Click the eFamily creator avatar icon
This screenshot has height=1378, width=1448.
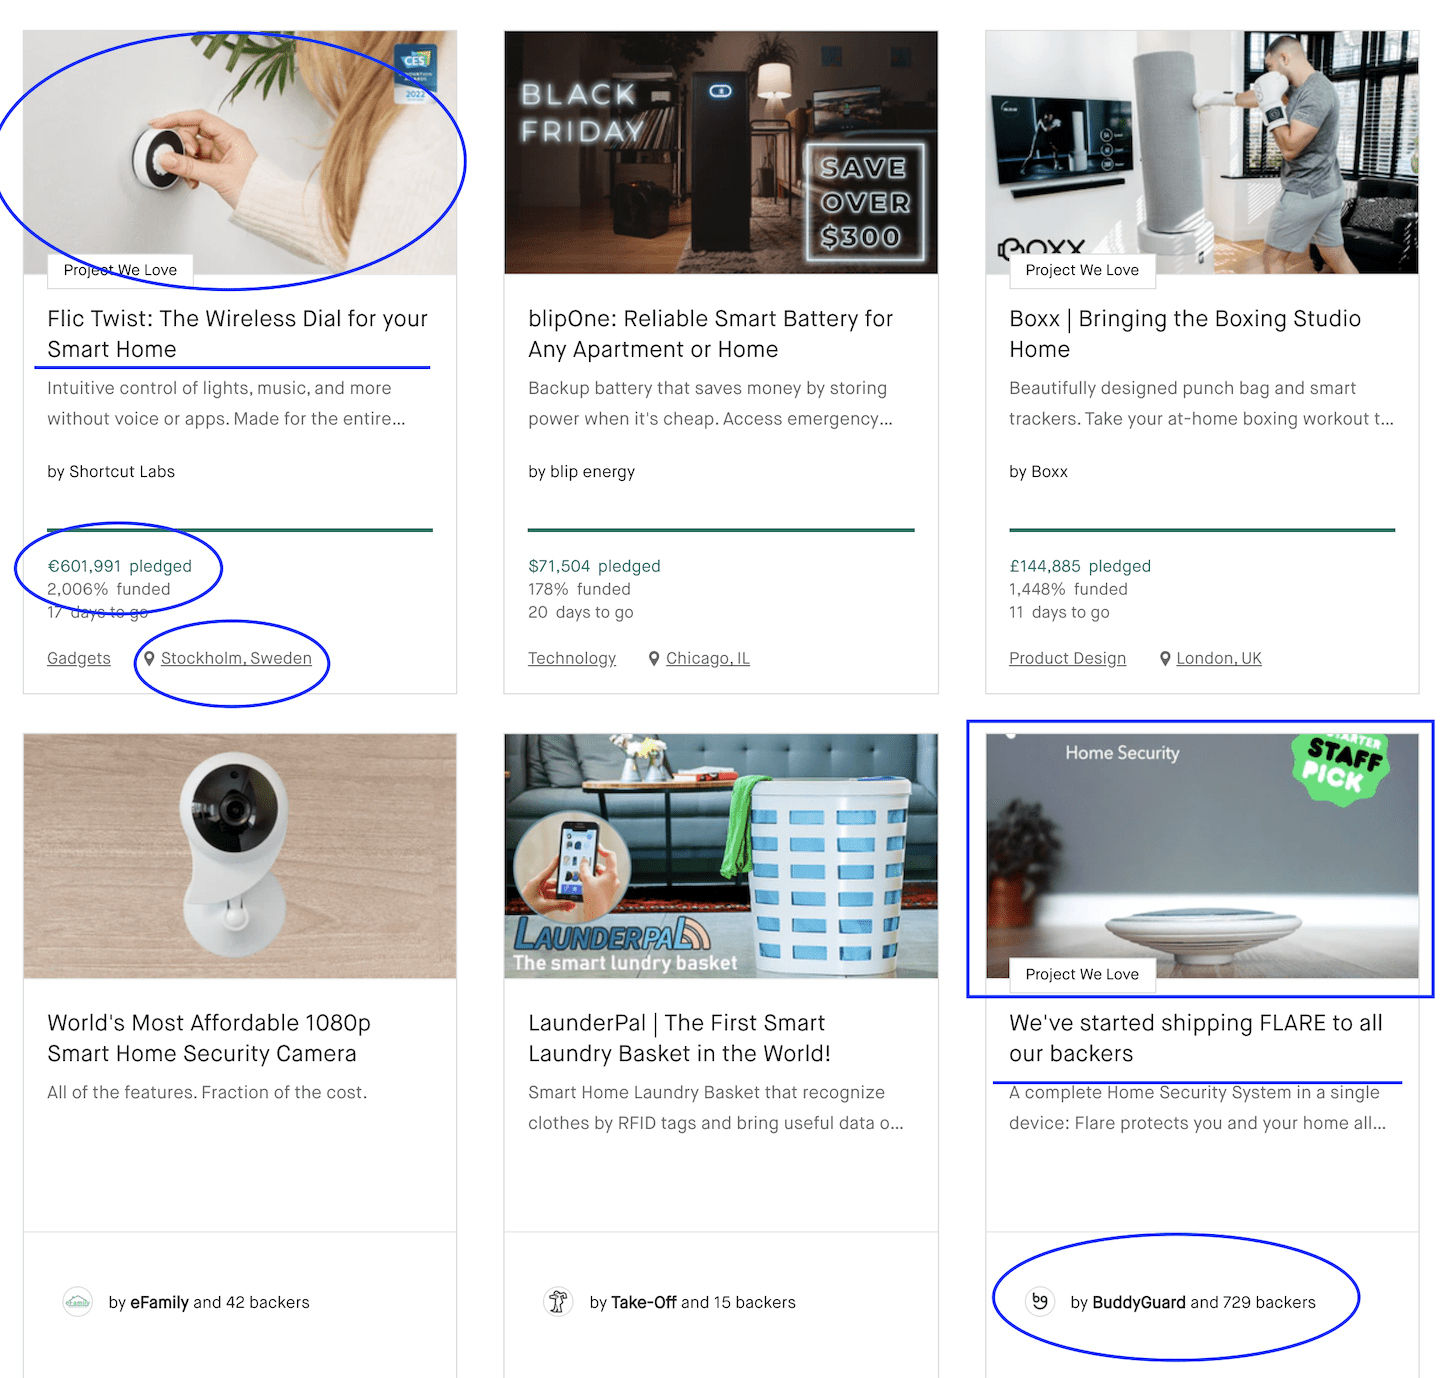pyautogui.click(x=77, y=1302)
